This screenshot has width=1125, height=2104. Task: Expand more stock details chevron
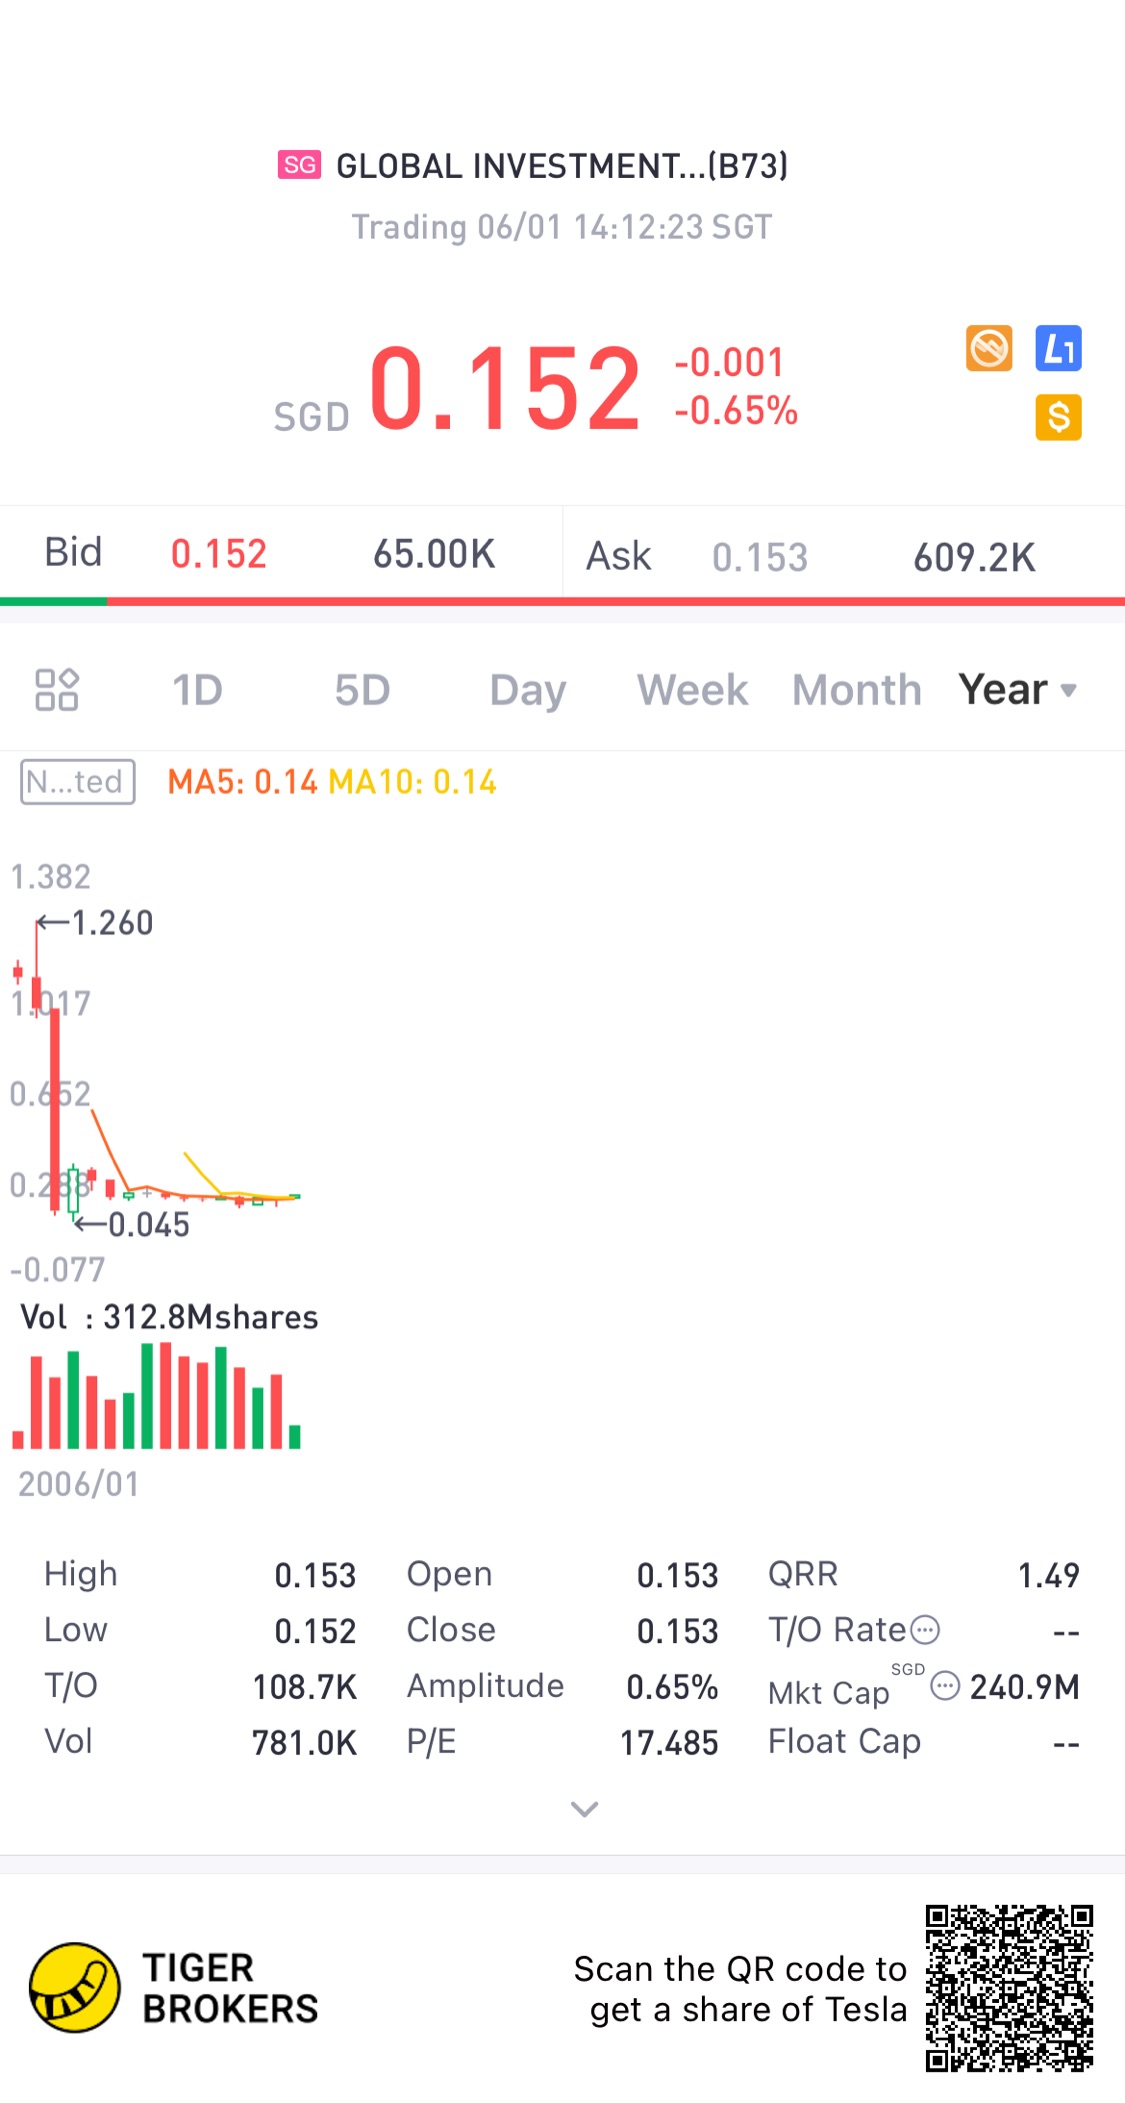click(x=584, y=1808)
